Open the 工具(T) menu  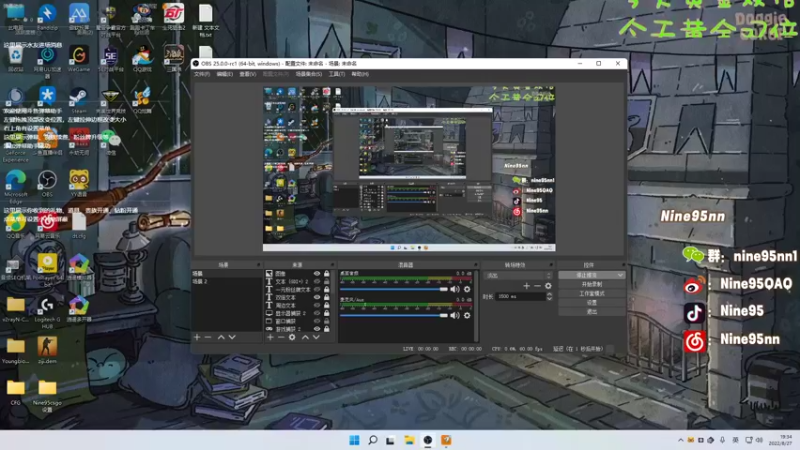[x=337, y=74]
